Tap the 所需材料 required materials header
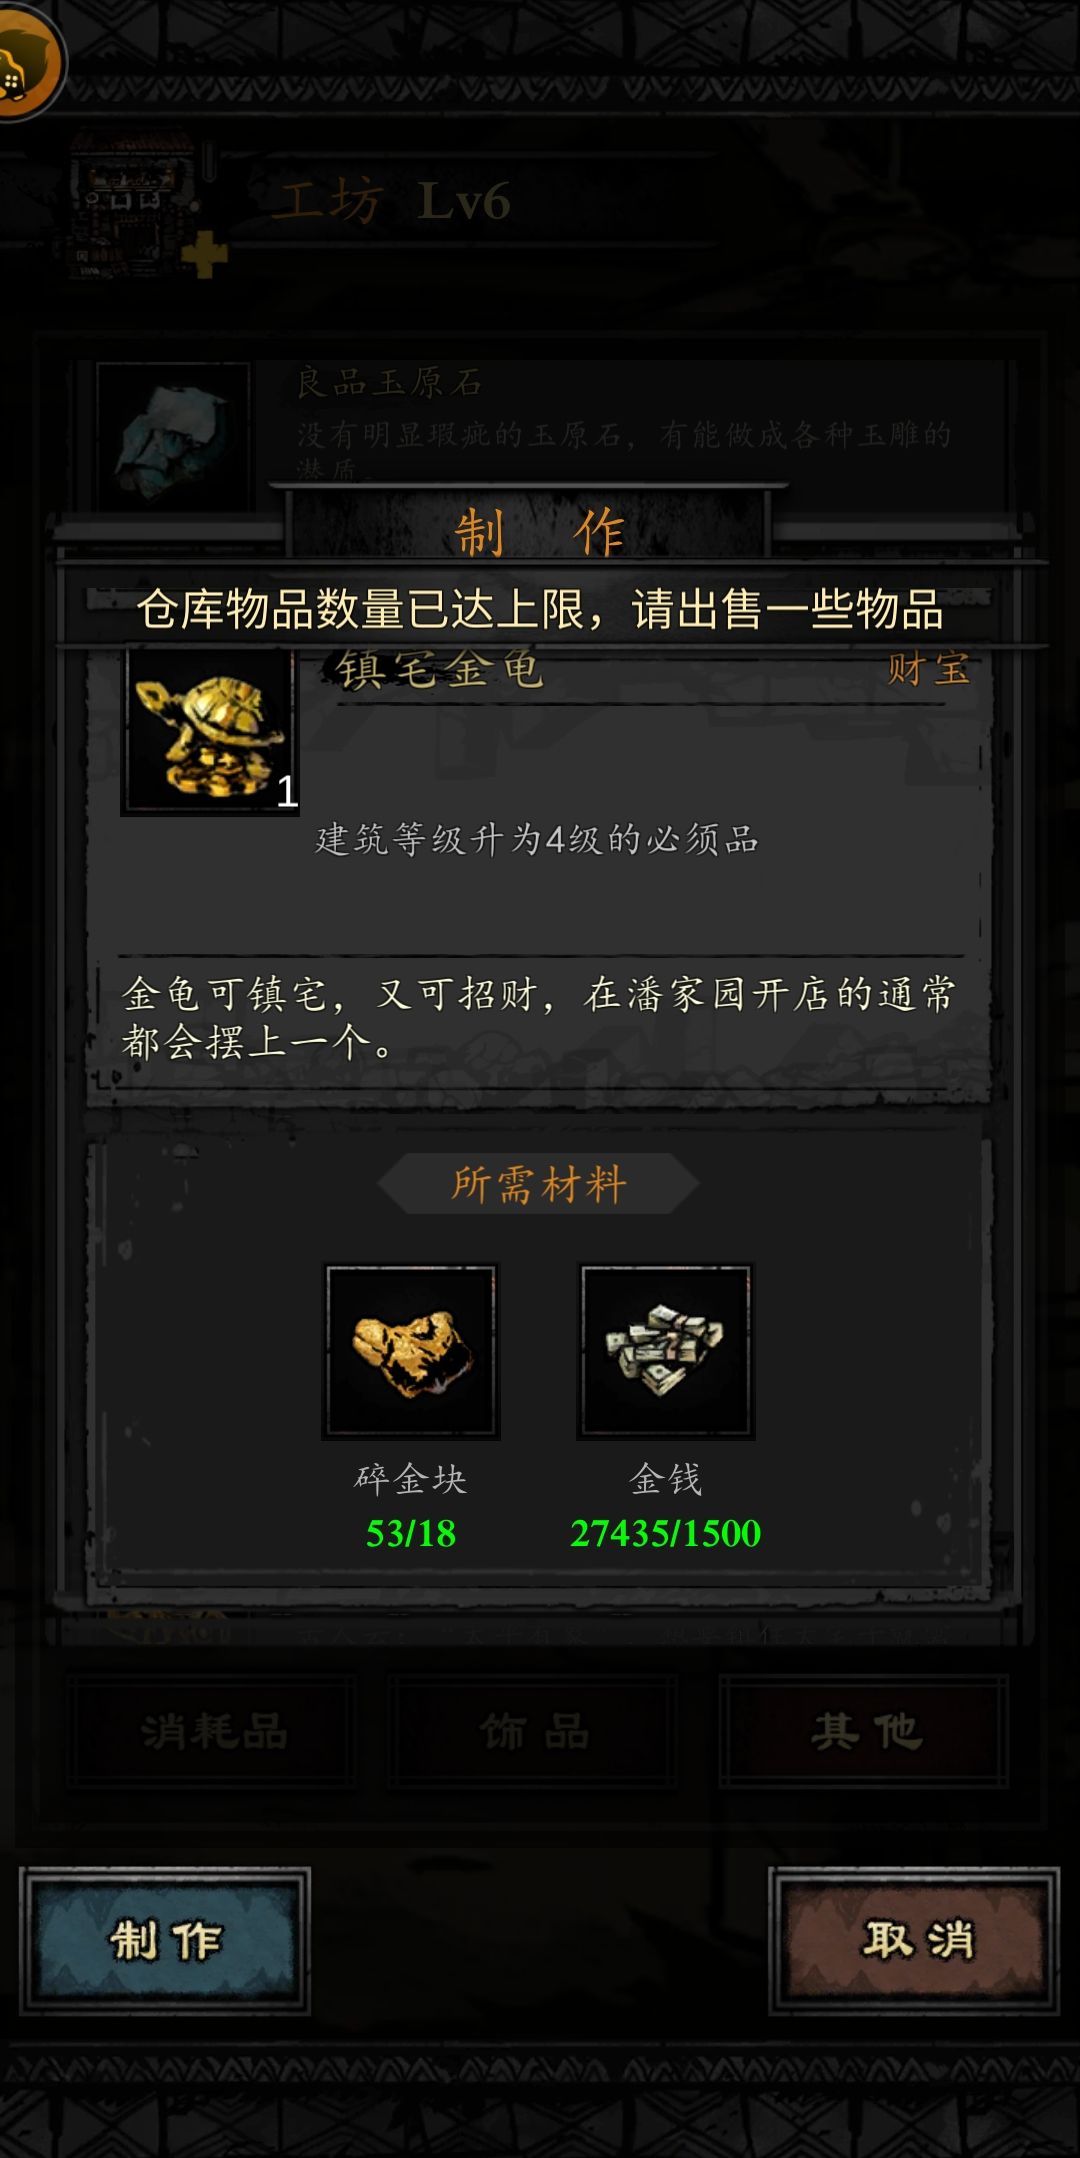Viewport: 1080px width, 2158px height. pyautogui.click(x=539, y=1184)
